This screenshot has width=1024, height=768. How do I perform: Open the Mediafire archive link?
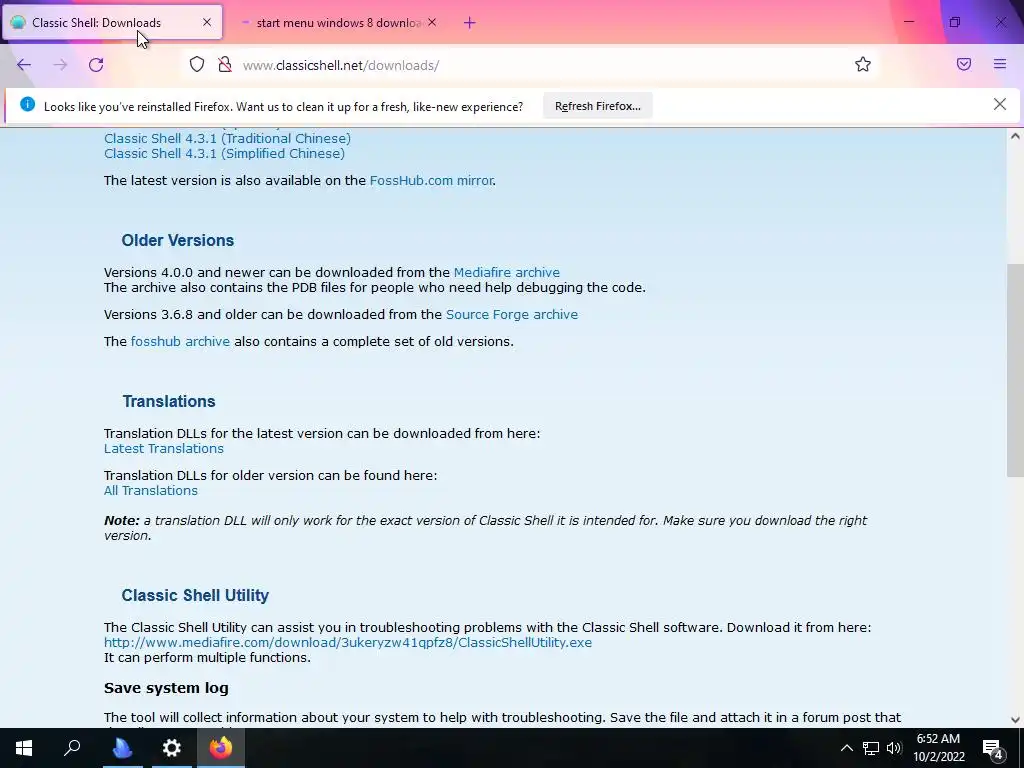tap(507, 272)
